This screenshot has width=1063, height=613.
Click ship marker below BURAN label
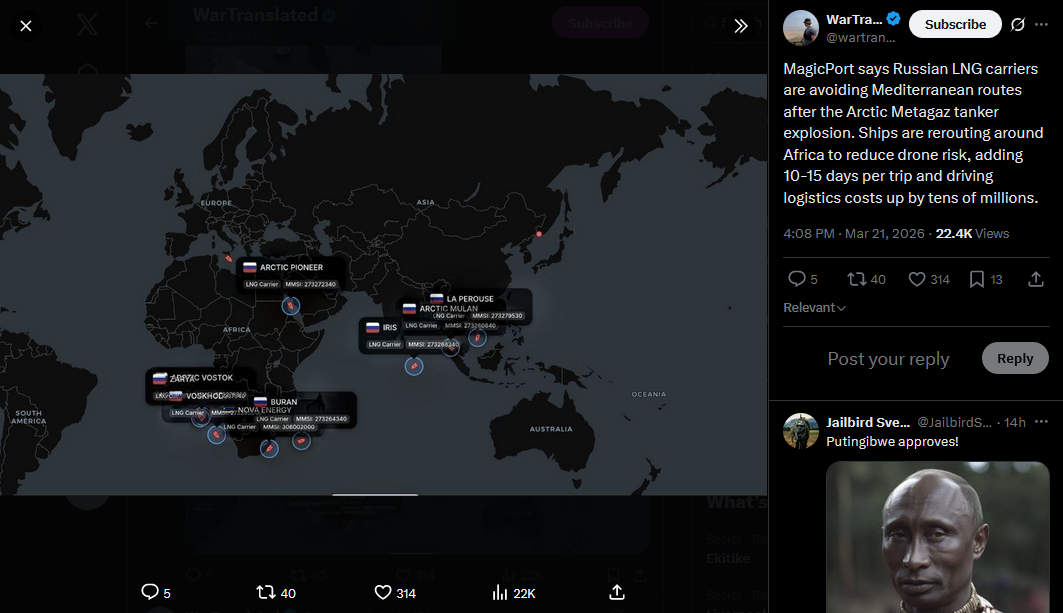pos(301,441)
